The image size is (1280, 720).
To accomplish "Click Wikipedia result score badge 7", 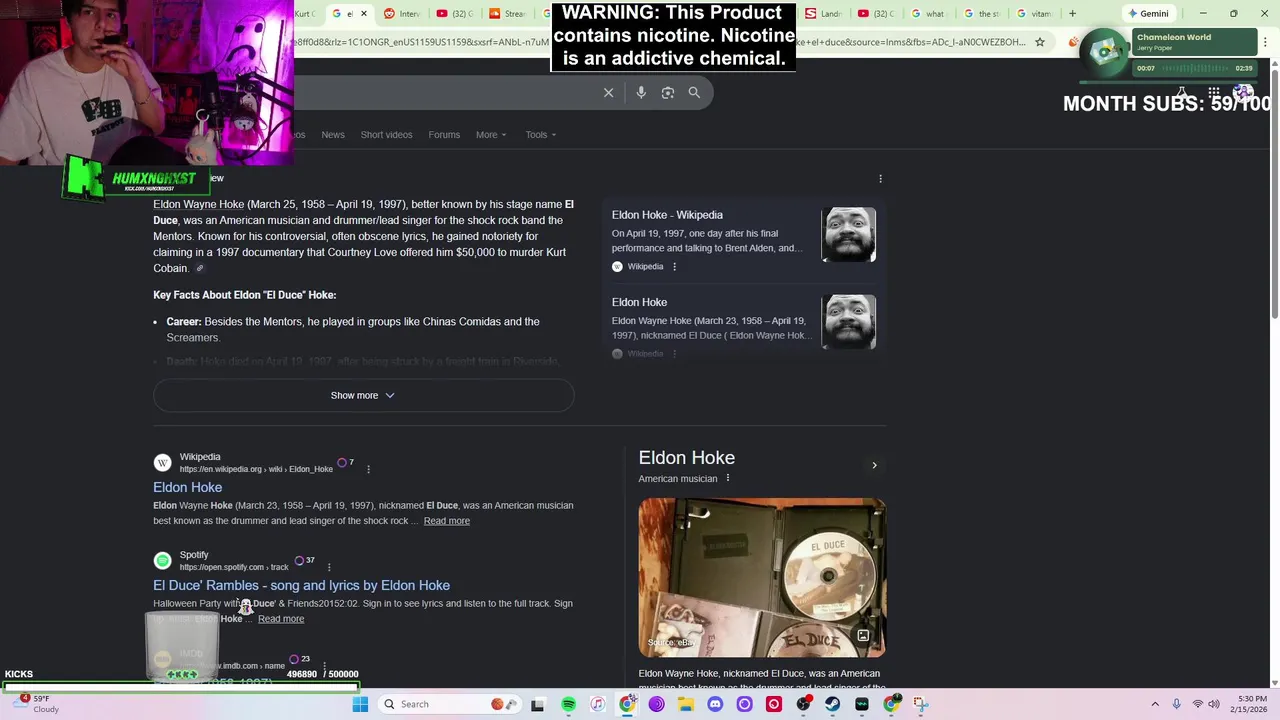I will pyautogui.click(x=346, y=462).
